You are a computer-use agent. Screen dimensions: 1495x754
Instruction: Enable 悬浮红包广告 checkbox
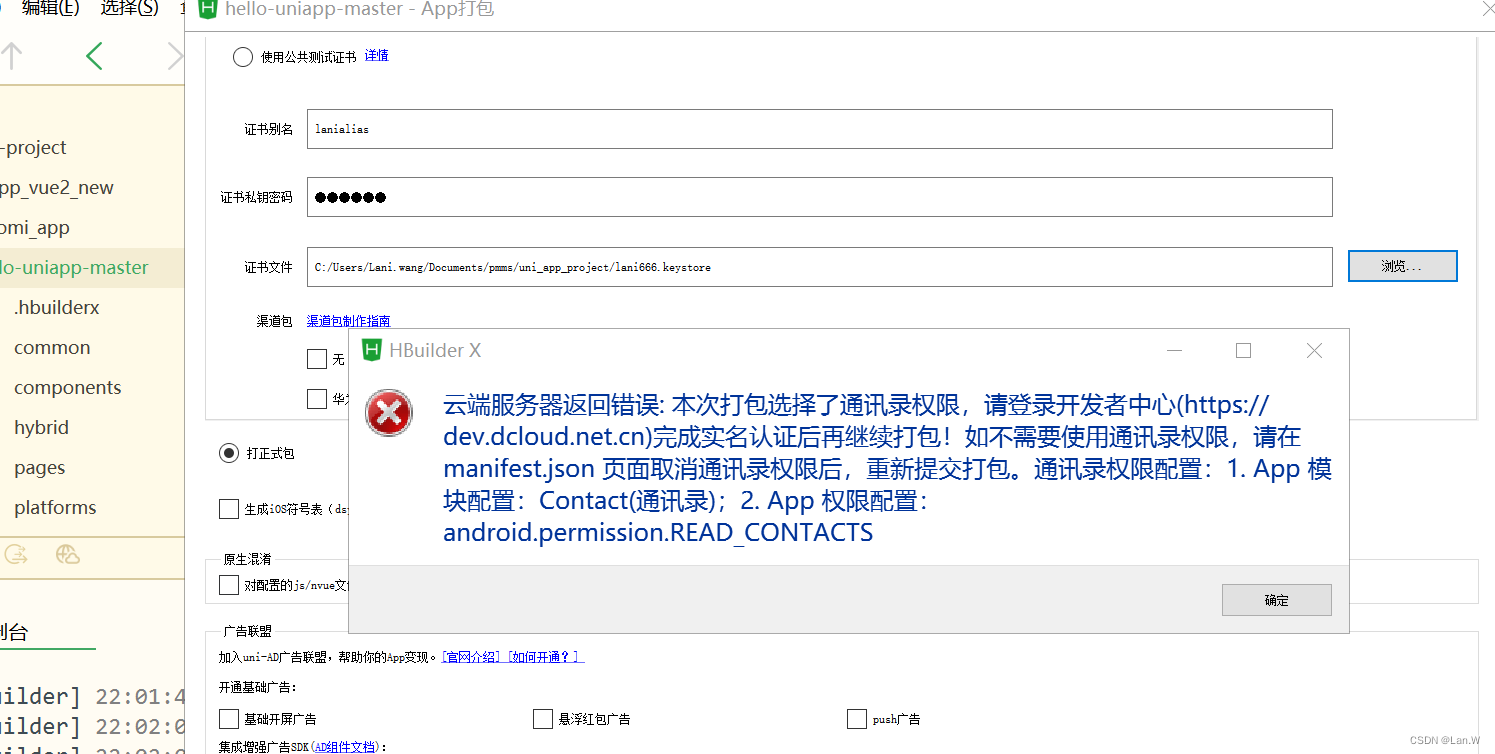point(543,719)
